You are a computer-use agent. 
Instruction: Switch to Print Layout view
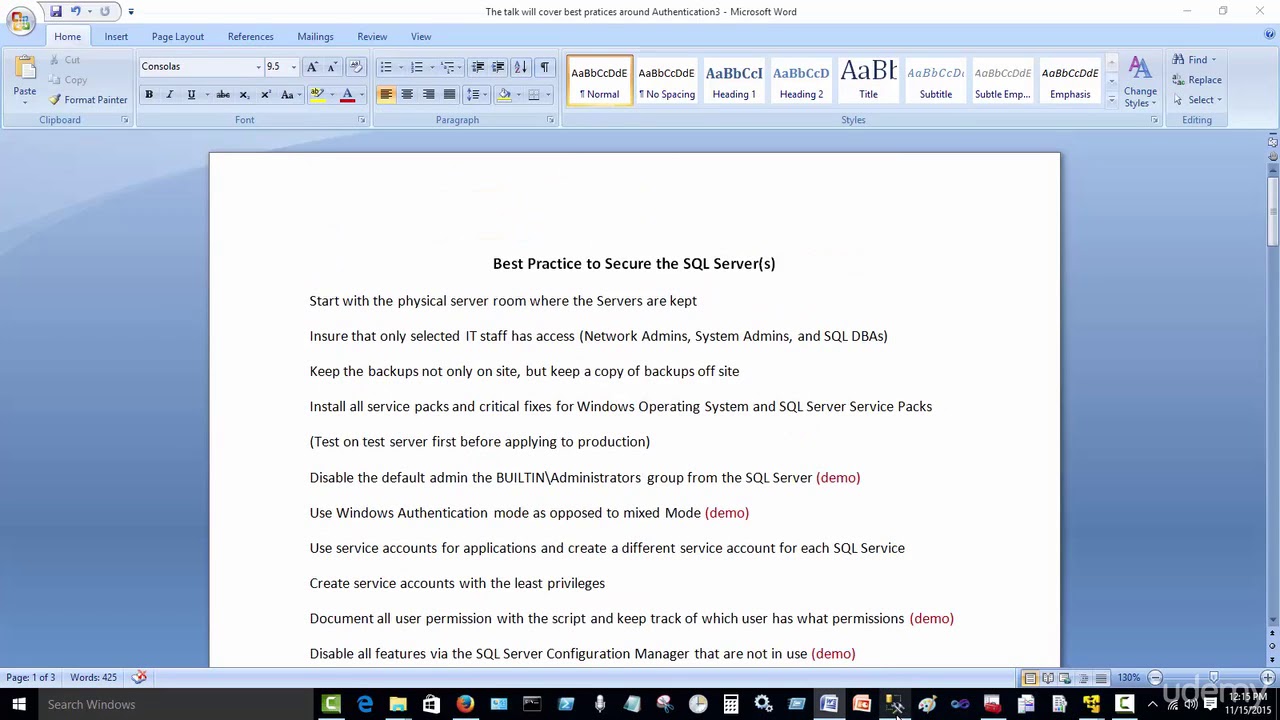(1030, 678)
